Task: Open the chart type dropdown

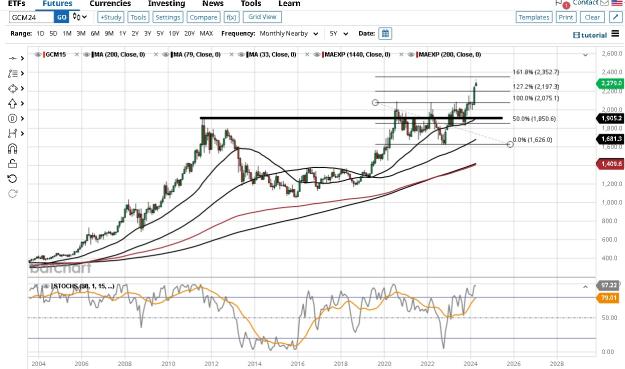Action: click(80, 17)
